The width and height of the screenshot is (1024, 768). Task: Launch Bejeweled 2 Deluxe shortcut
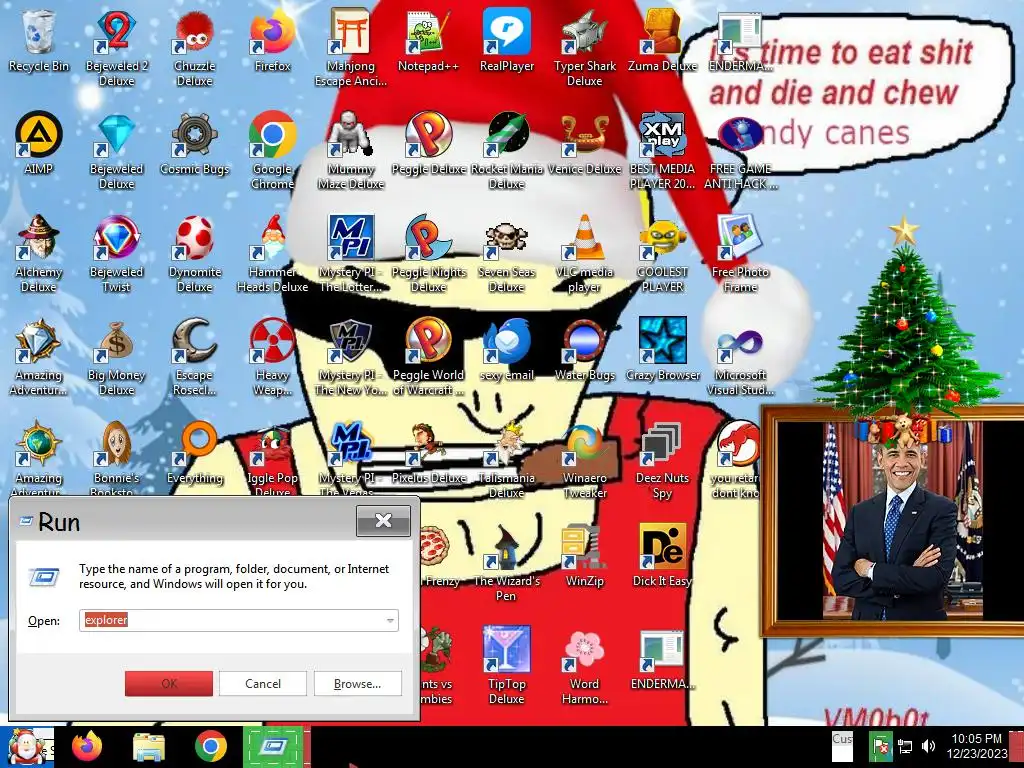pos(116,48)
